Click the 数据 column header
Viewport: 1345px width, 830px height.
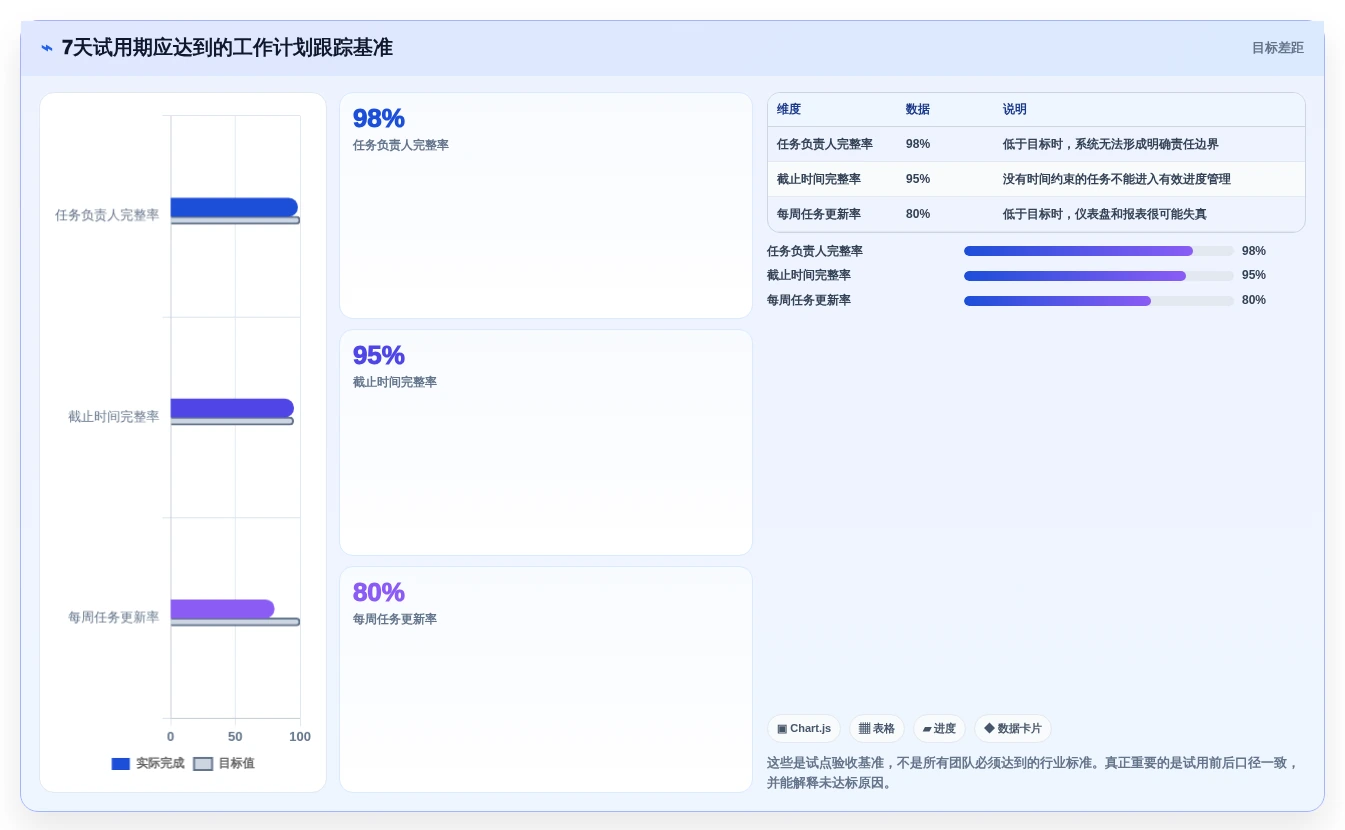pos(918,110)
